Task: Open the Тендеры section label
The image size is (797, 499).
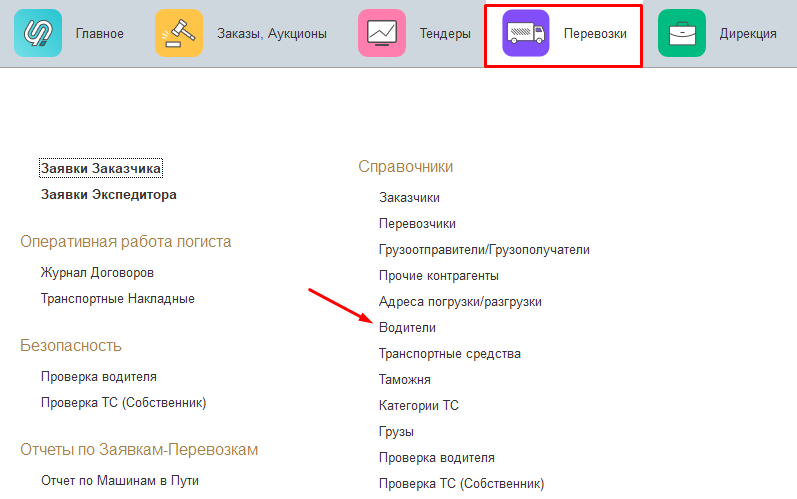Action: coord(445,34)
